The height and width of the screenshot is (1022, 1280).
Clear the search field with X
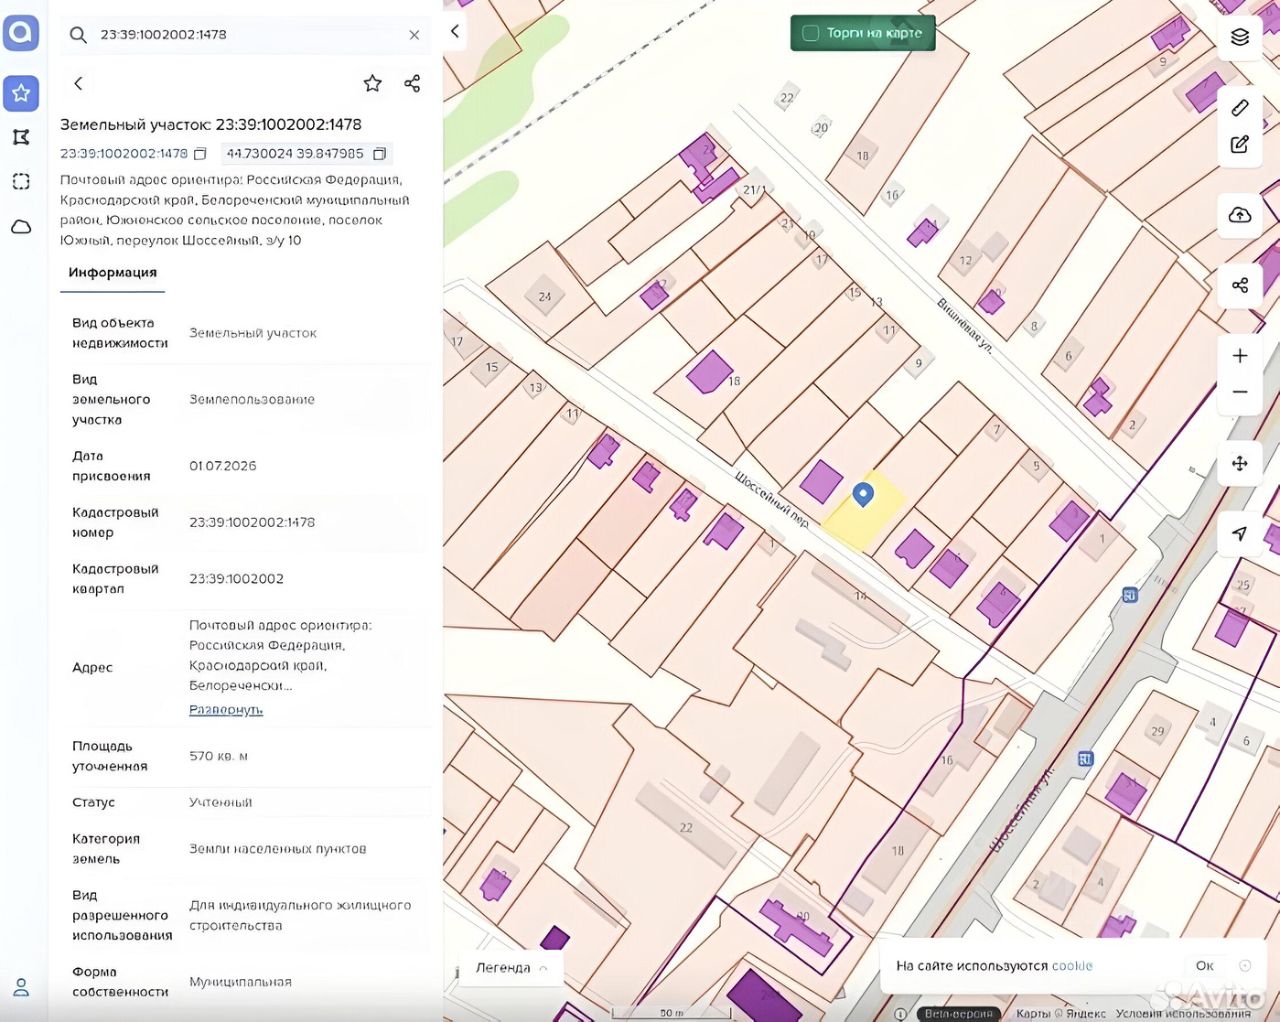tap(414, 34)
